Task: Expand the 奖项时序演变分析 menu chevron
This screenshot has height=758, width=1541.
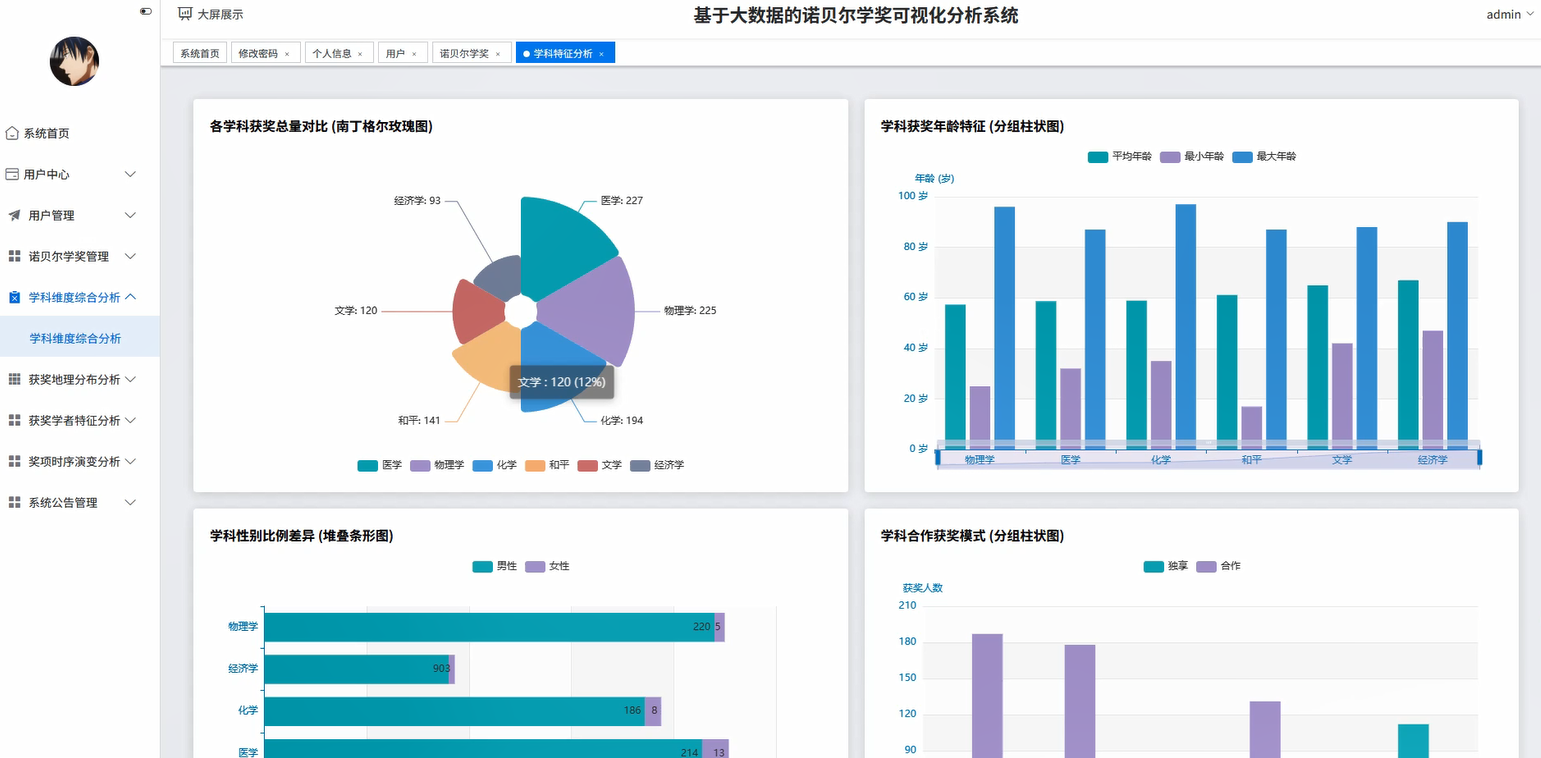Action: pyautogui.click(x=130, y=461)
